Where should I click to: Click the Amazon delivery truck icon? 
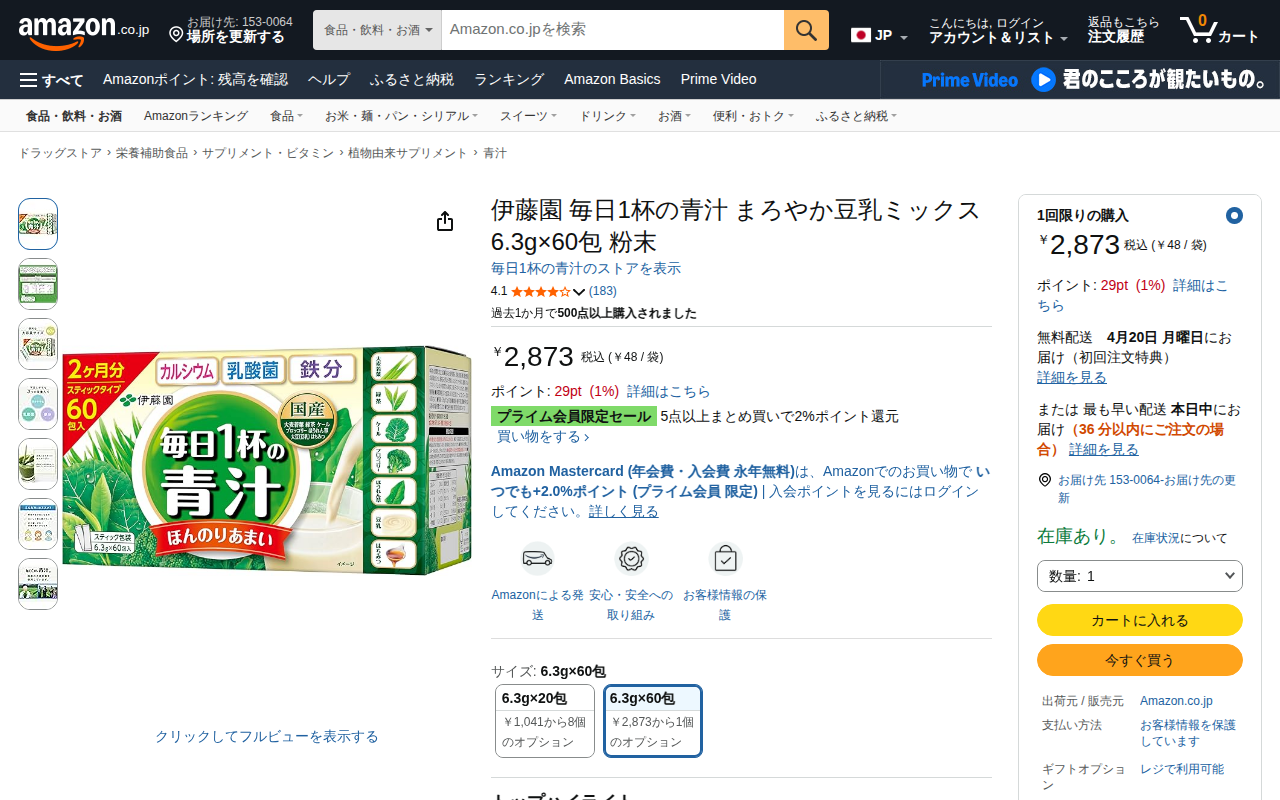pos(537,558)
